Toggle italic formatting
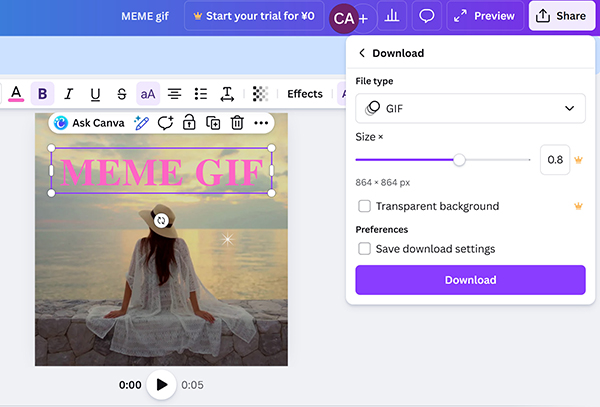 [69, 94]
